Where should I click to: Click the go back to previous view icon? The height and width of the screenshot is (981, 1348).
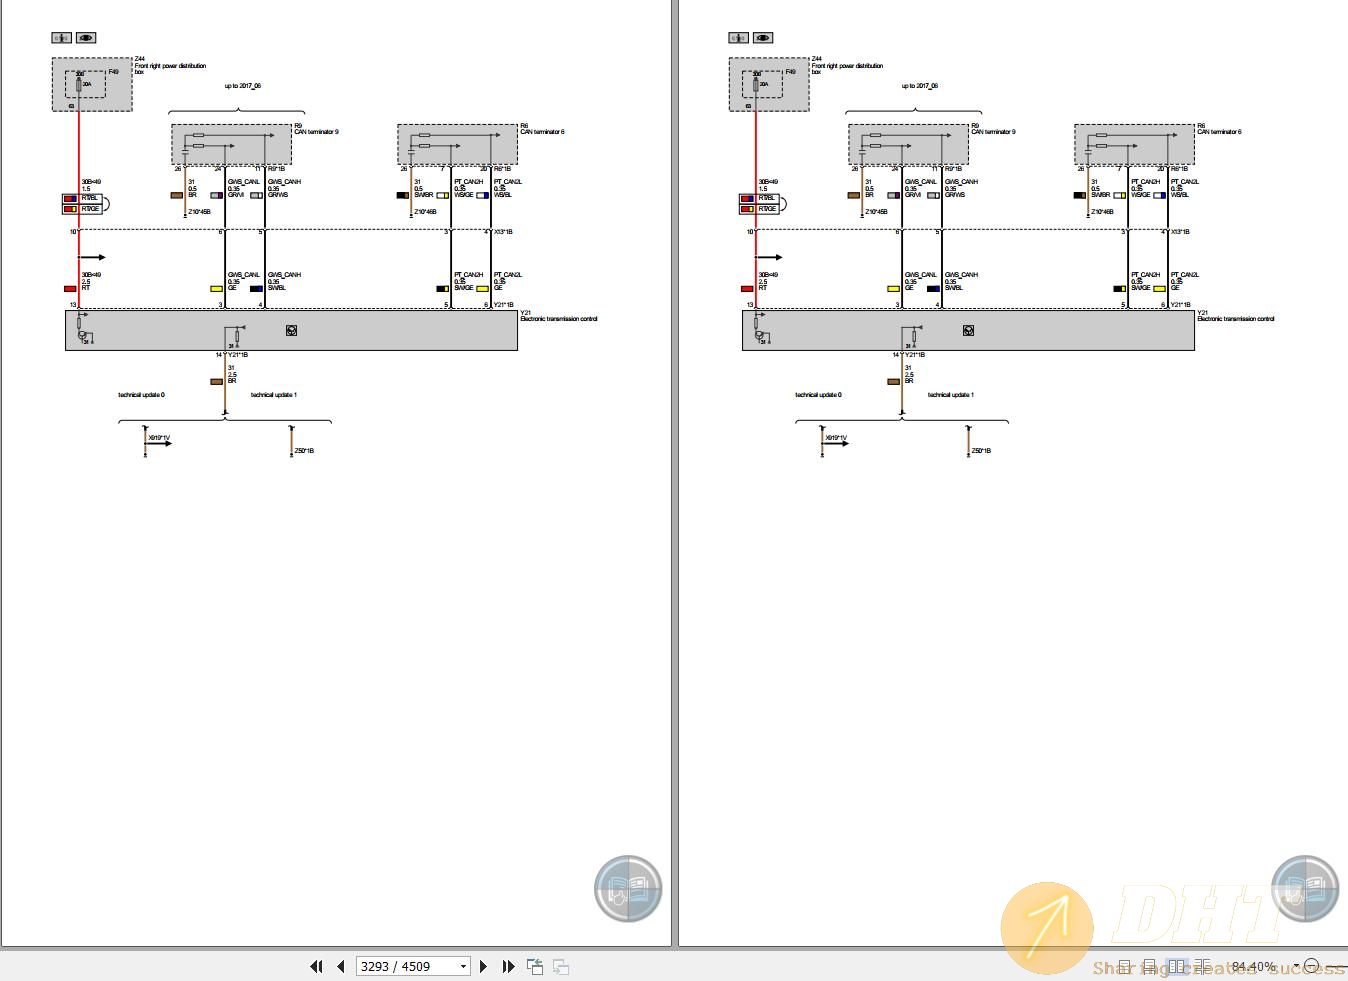535,966
